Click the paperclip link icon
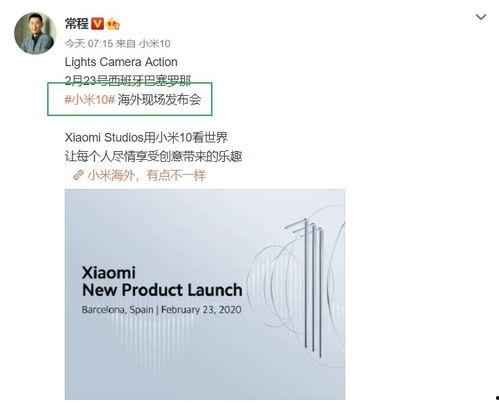The image size is (499, 404). tap(78, 175)
